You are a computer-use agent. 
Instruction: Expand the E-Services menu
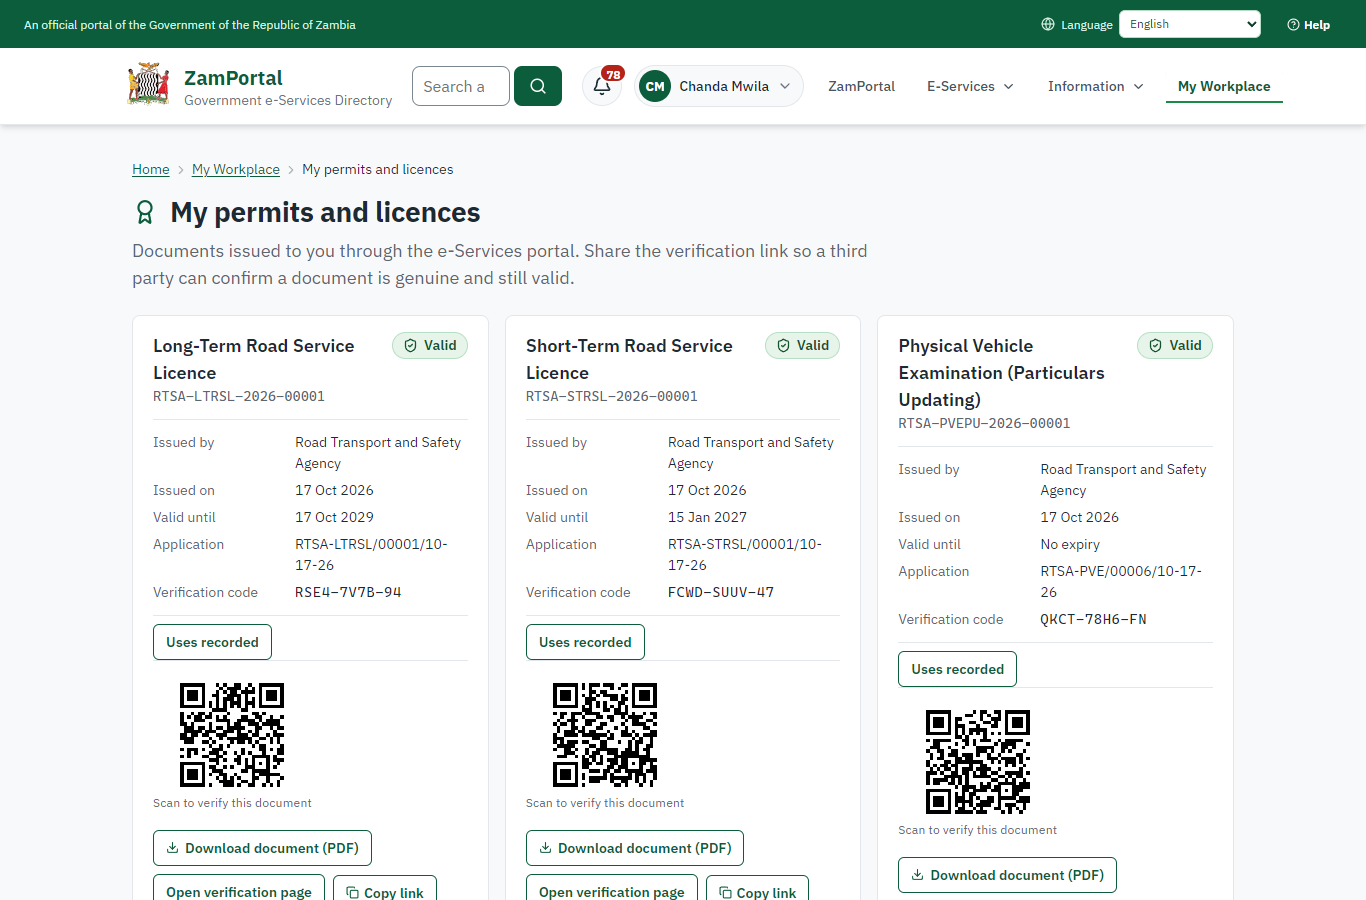pyautogui.click(x=970, y=86)
